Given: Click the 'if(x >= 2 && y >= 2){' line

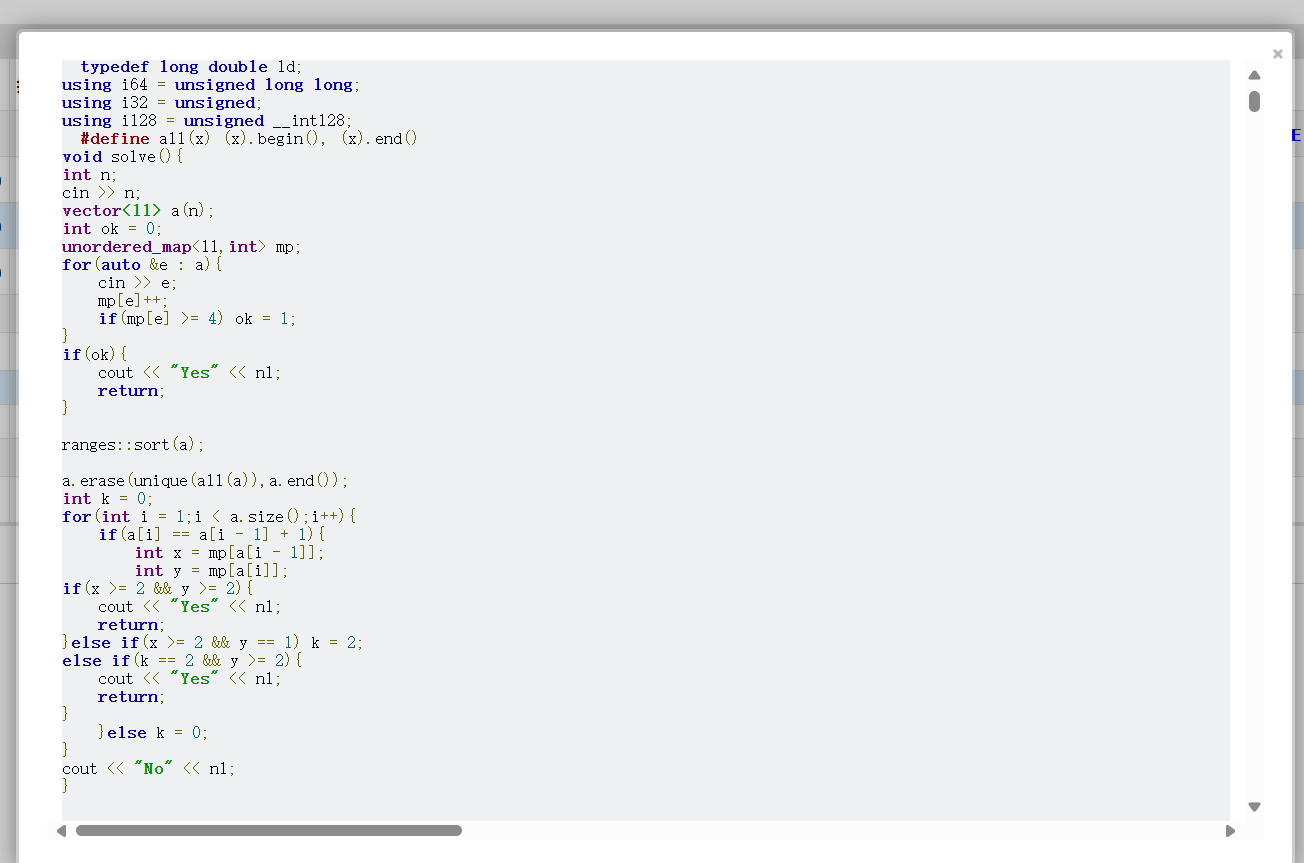Looking at the screenshot, I should 158,589.
